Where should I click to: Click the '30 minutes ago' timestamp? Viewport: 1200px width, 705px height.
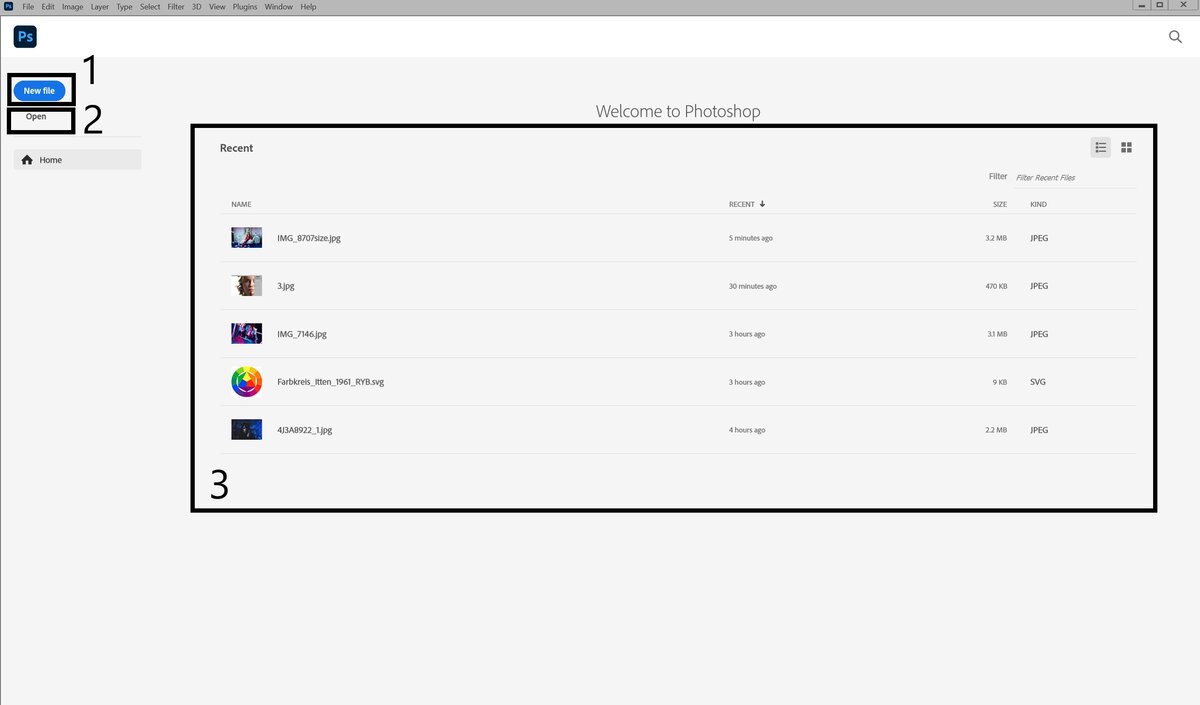753,286
